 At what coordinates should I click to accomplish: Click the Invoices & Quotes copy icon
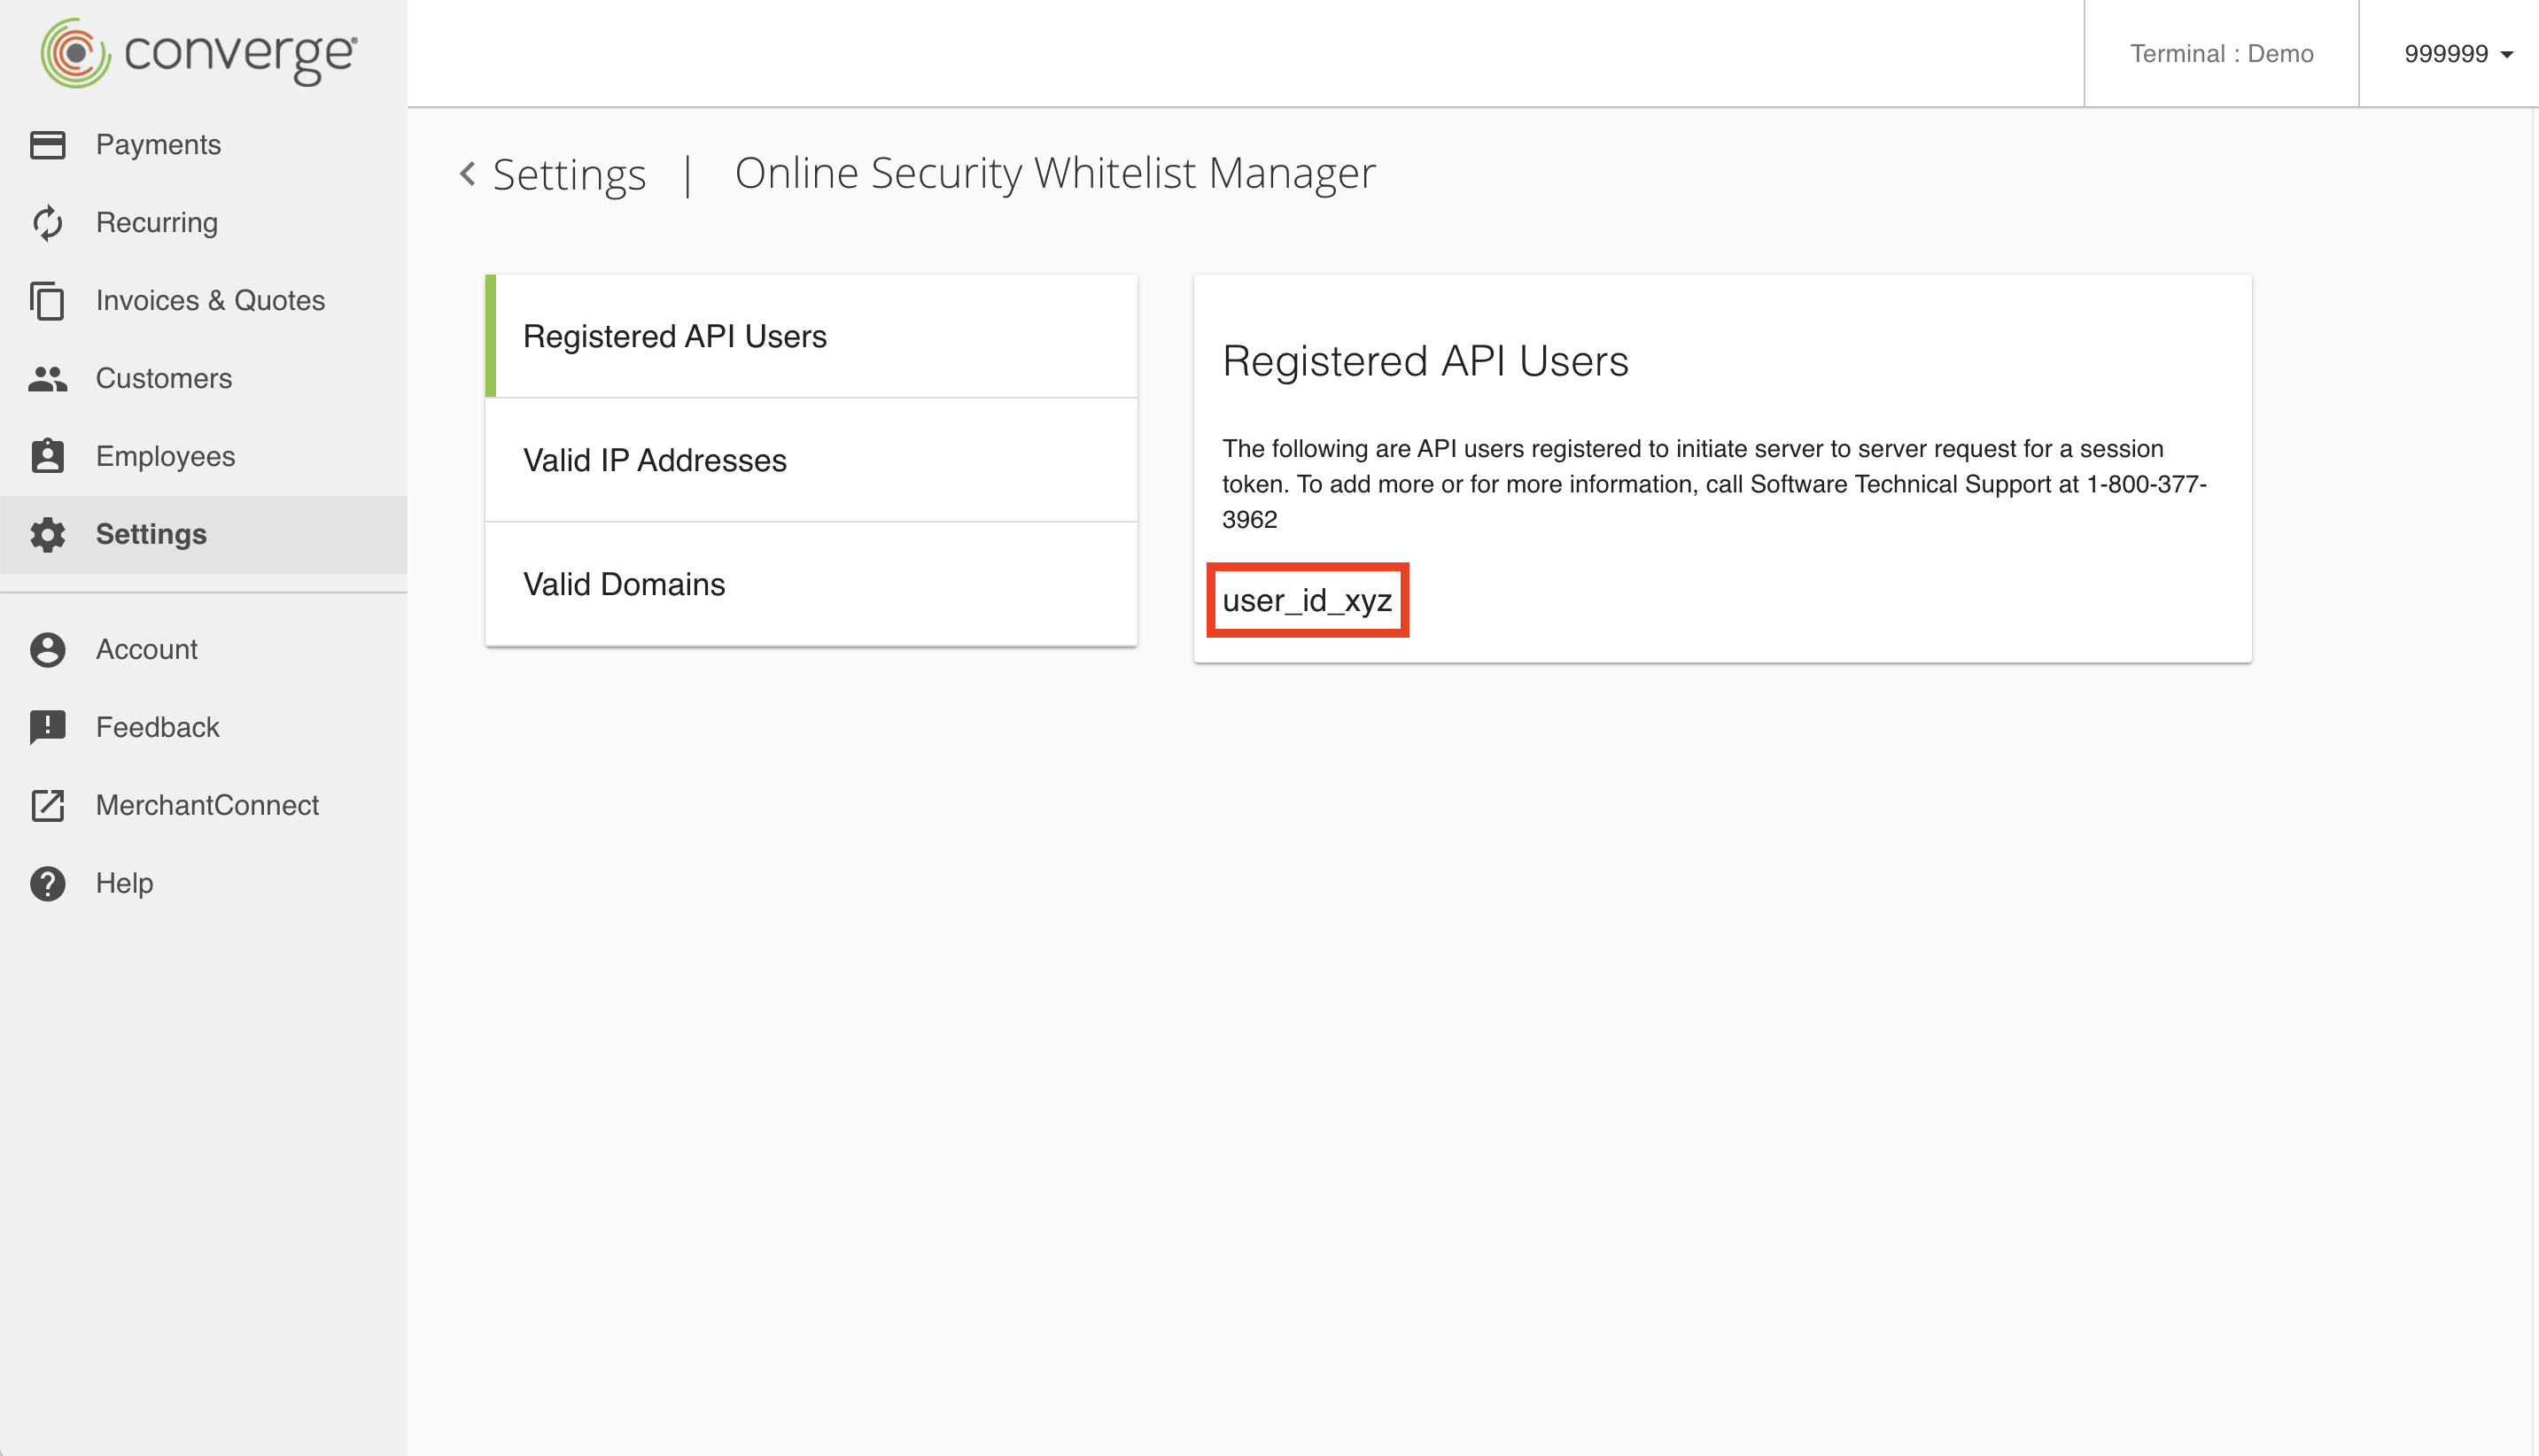(47, 301)
